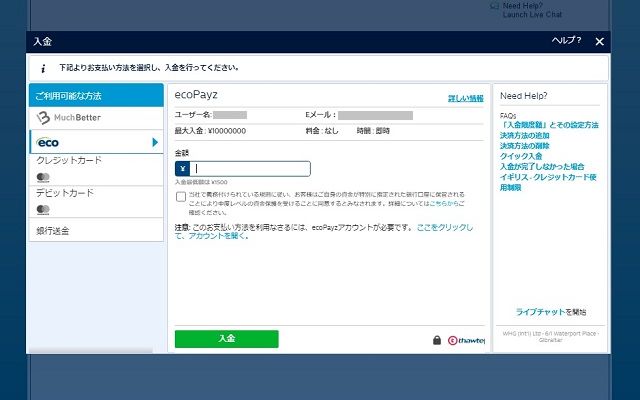Open the クイック入金 FAQ link

521,157
